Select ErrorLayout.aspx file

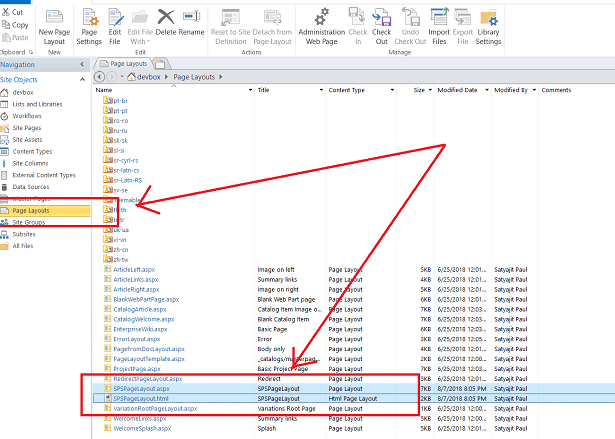tap(136, 339)
